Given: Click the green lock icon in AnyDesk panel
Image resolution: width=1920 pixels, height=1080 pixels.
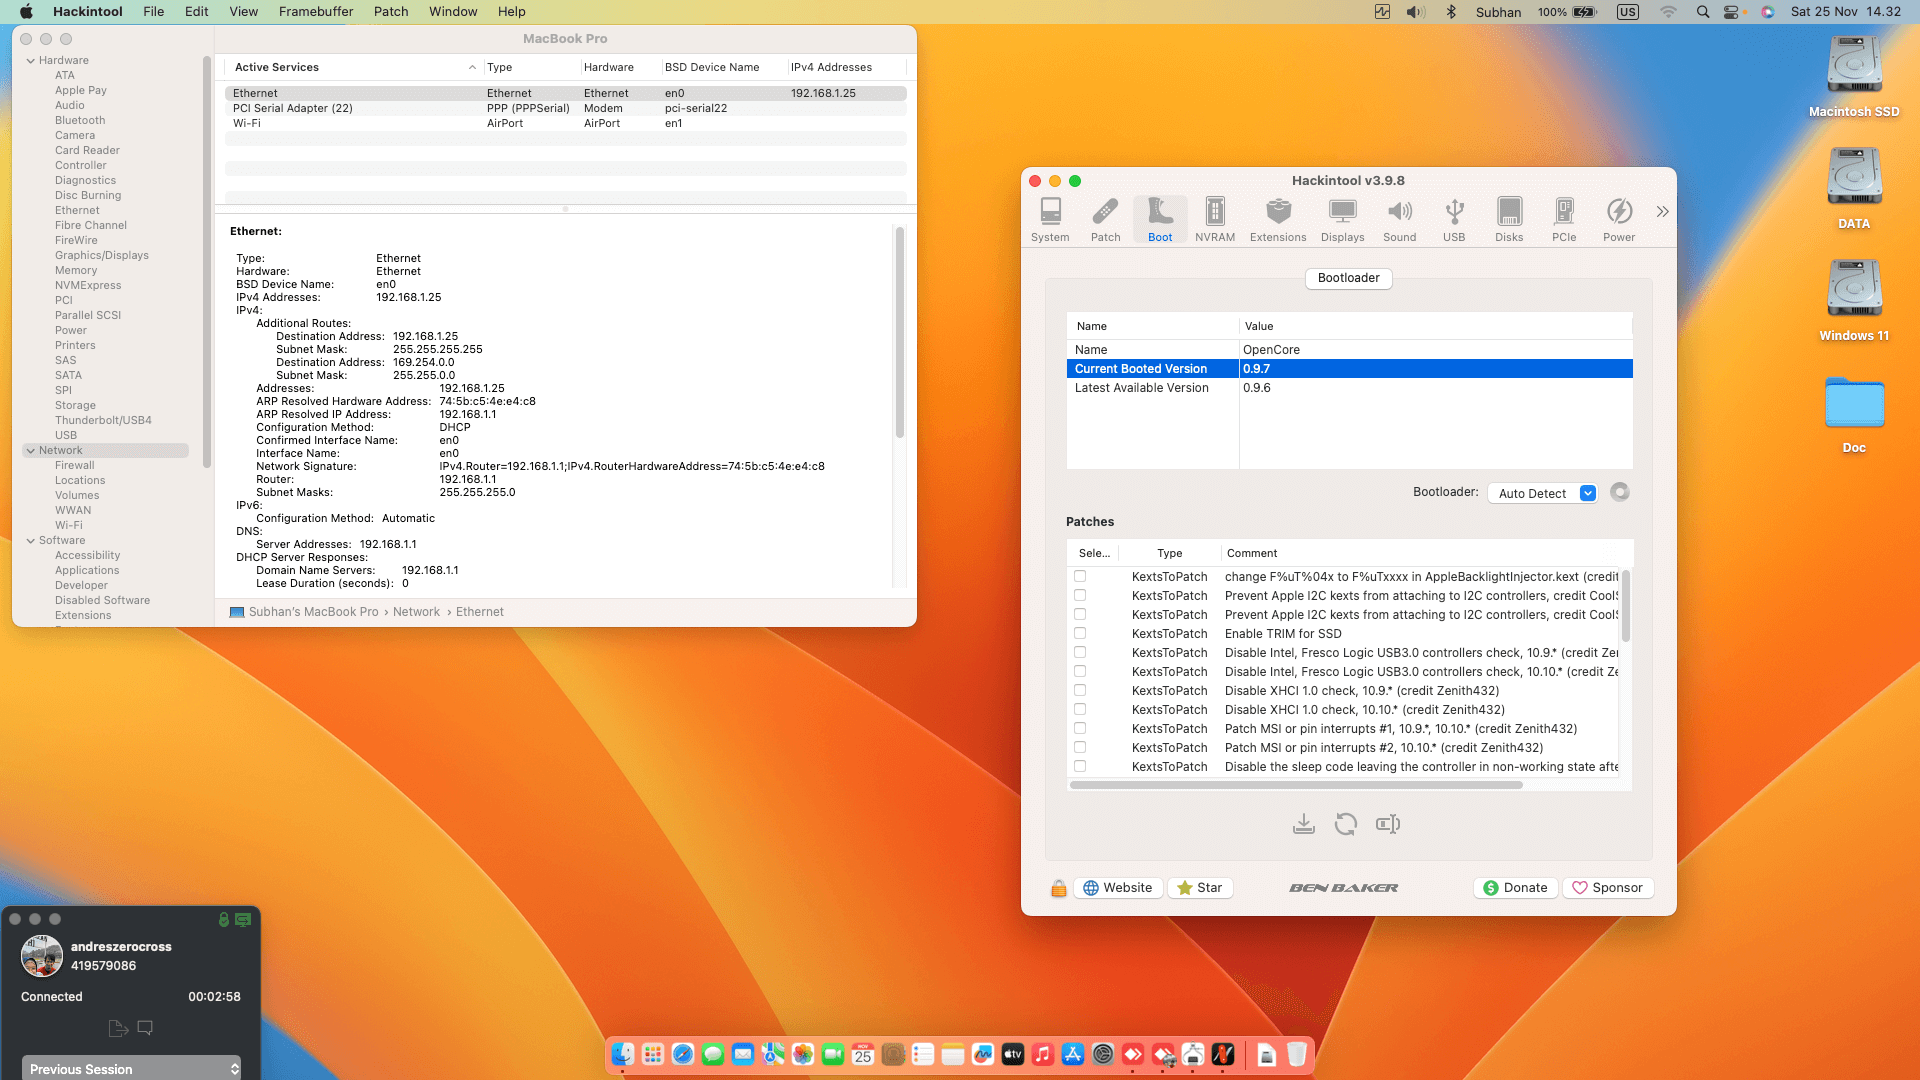Looking at the screenshot, I should 224,919.
